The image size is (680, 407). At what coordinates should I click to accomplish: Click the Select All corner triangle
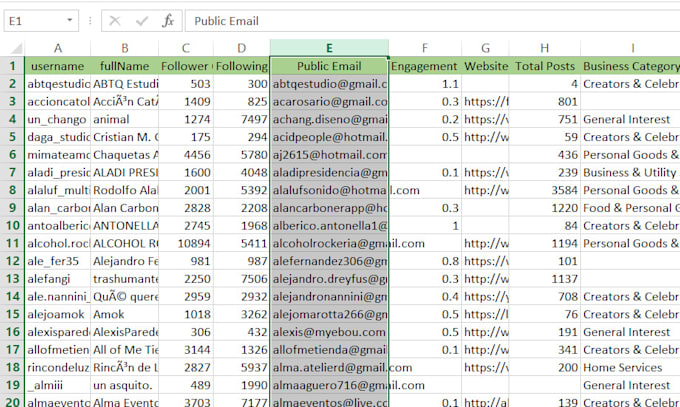16,48
